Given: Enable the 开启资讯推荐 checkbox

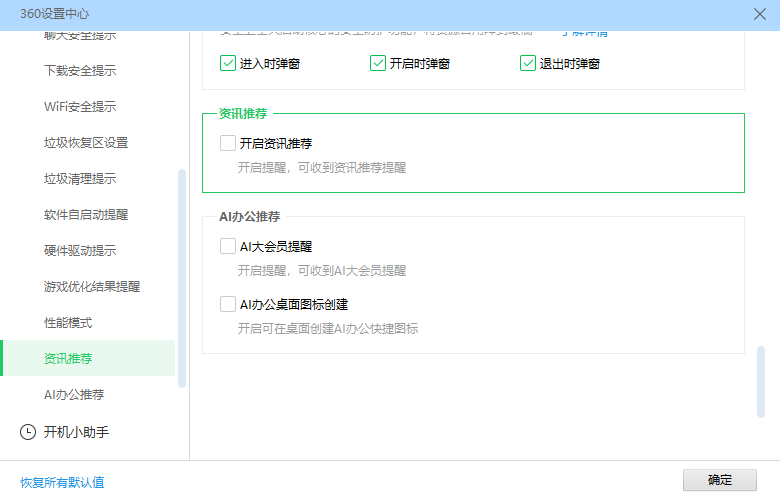Looking at the screenshot, I should [x=228, y=143].
